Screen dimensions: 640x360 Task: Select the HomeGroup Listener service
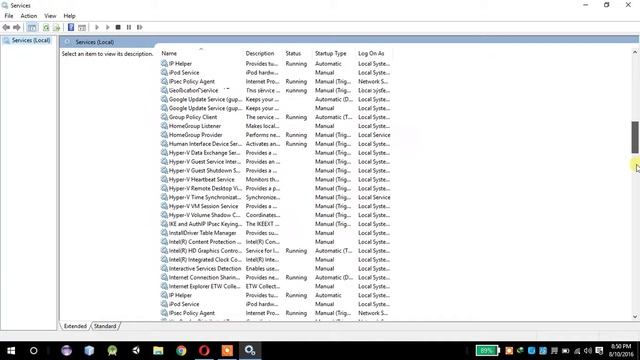tap(276, 126)
